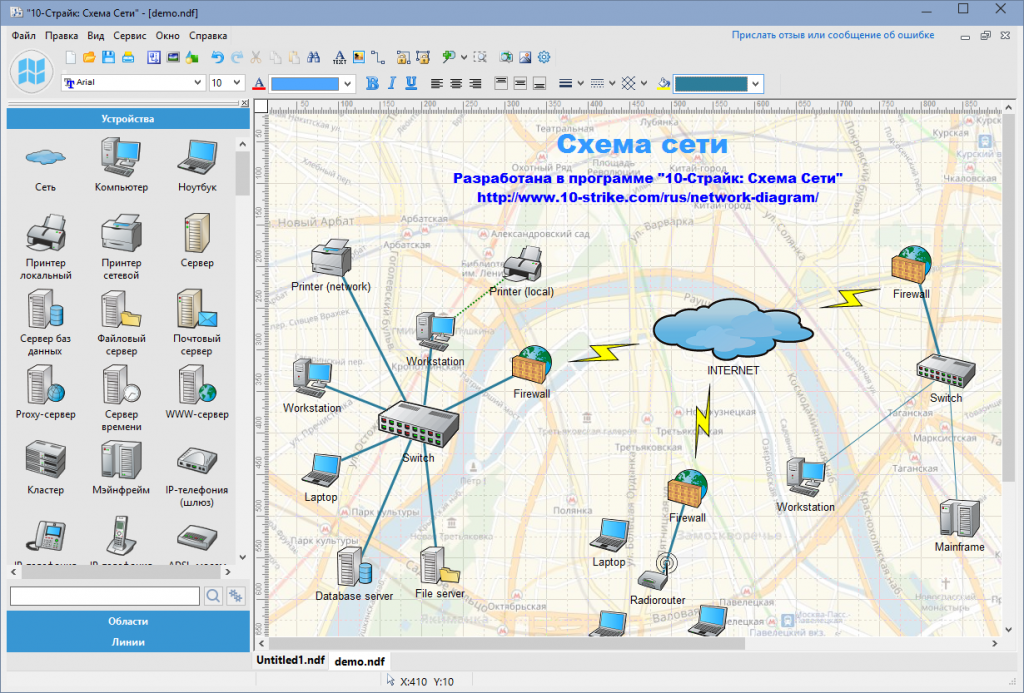The height and width of the screenshot is (693, 1024).
Task: Pick the Компьютер device from palette
Action: point(121,166)
